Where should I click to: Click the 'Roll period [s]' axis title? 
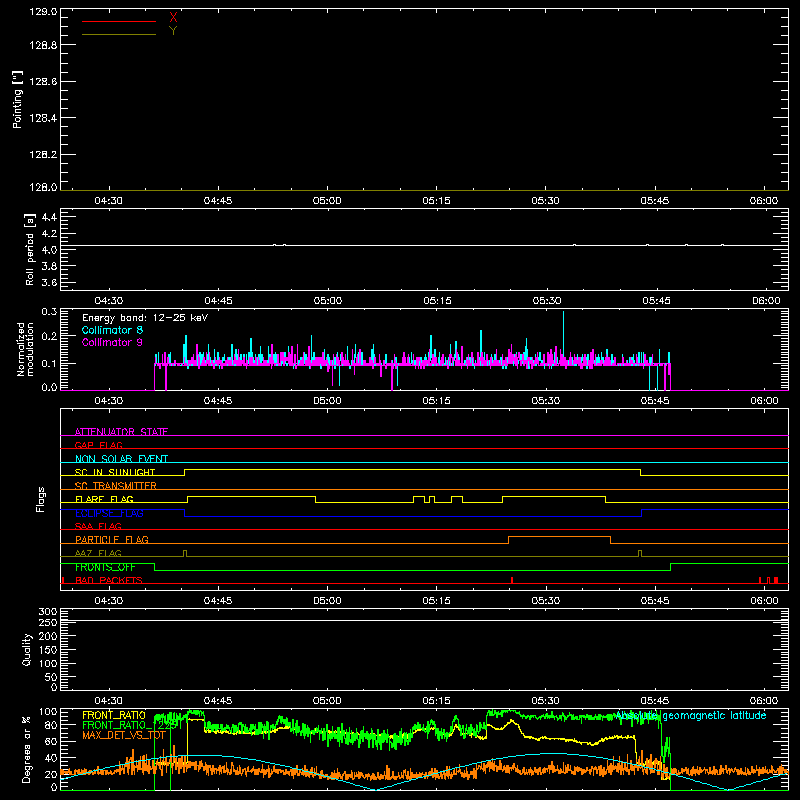click(x=30, y=249)
